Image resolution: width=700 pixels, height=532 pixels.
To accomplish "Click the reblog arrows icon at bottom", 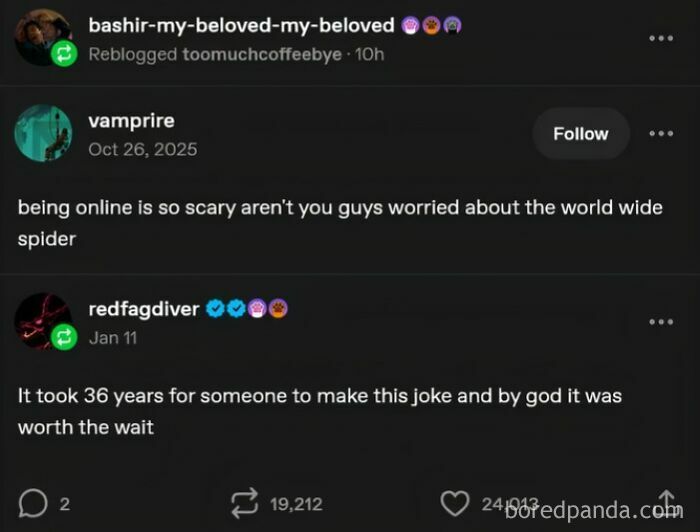I will click(245, 503).
